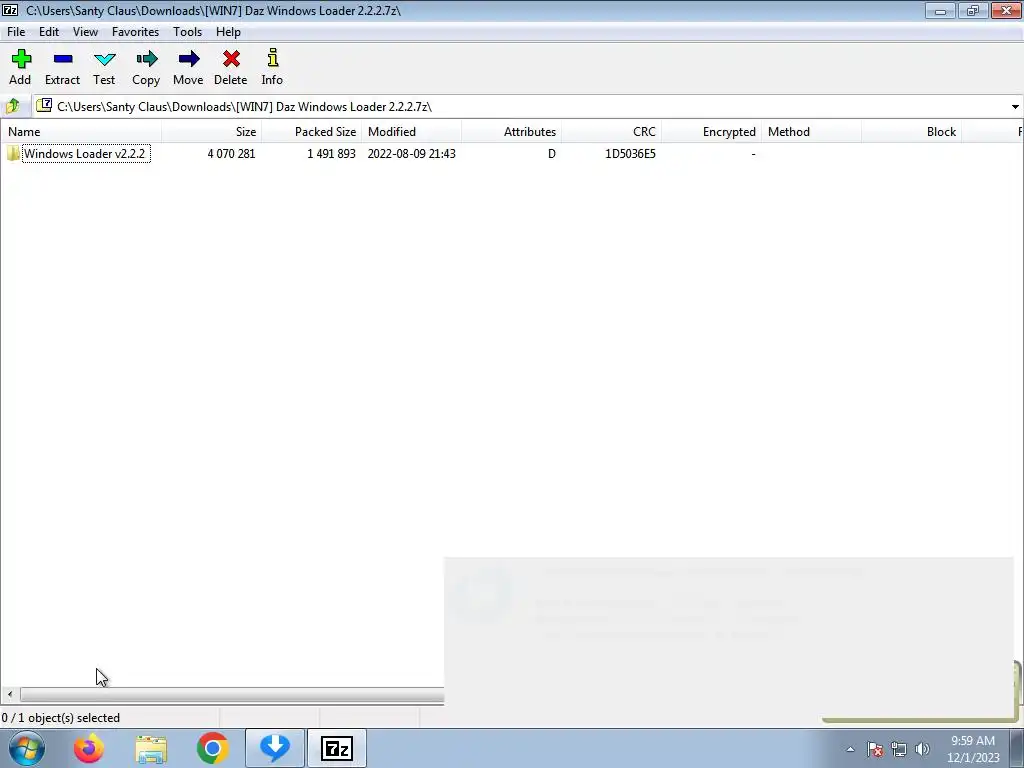Open the Help menu

click(x=229, y=31)
